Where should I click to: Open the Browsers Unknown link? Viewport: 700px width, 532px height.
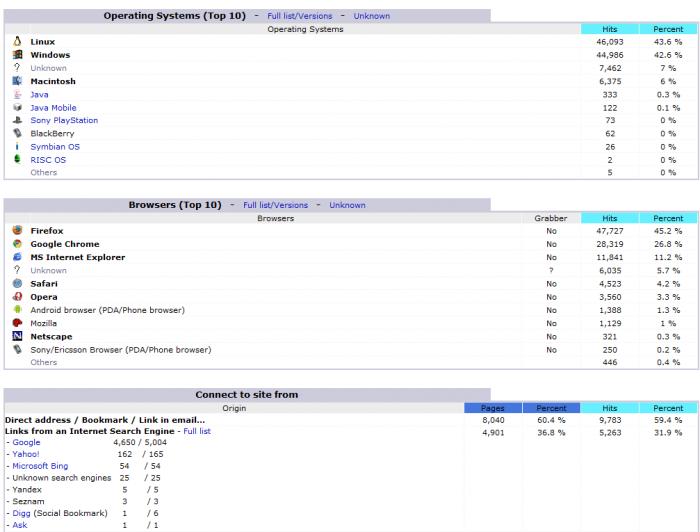tap(347, 205)
